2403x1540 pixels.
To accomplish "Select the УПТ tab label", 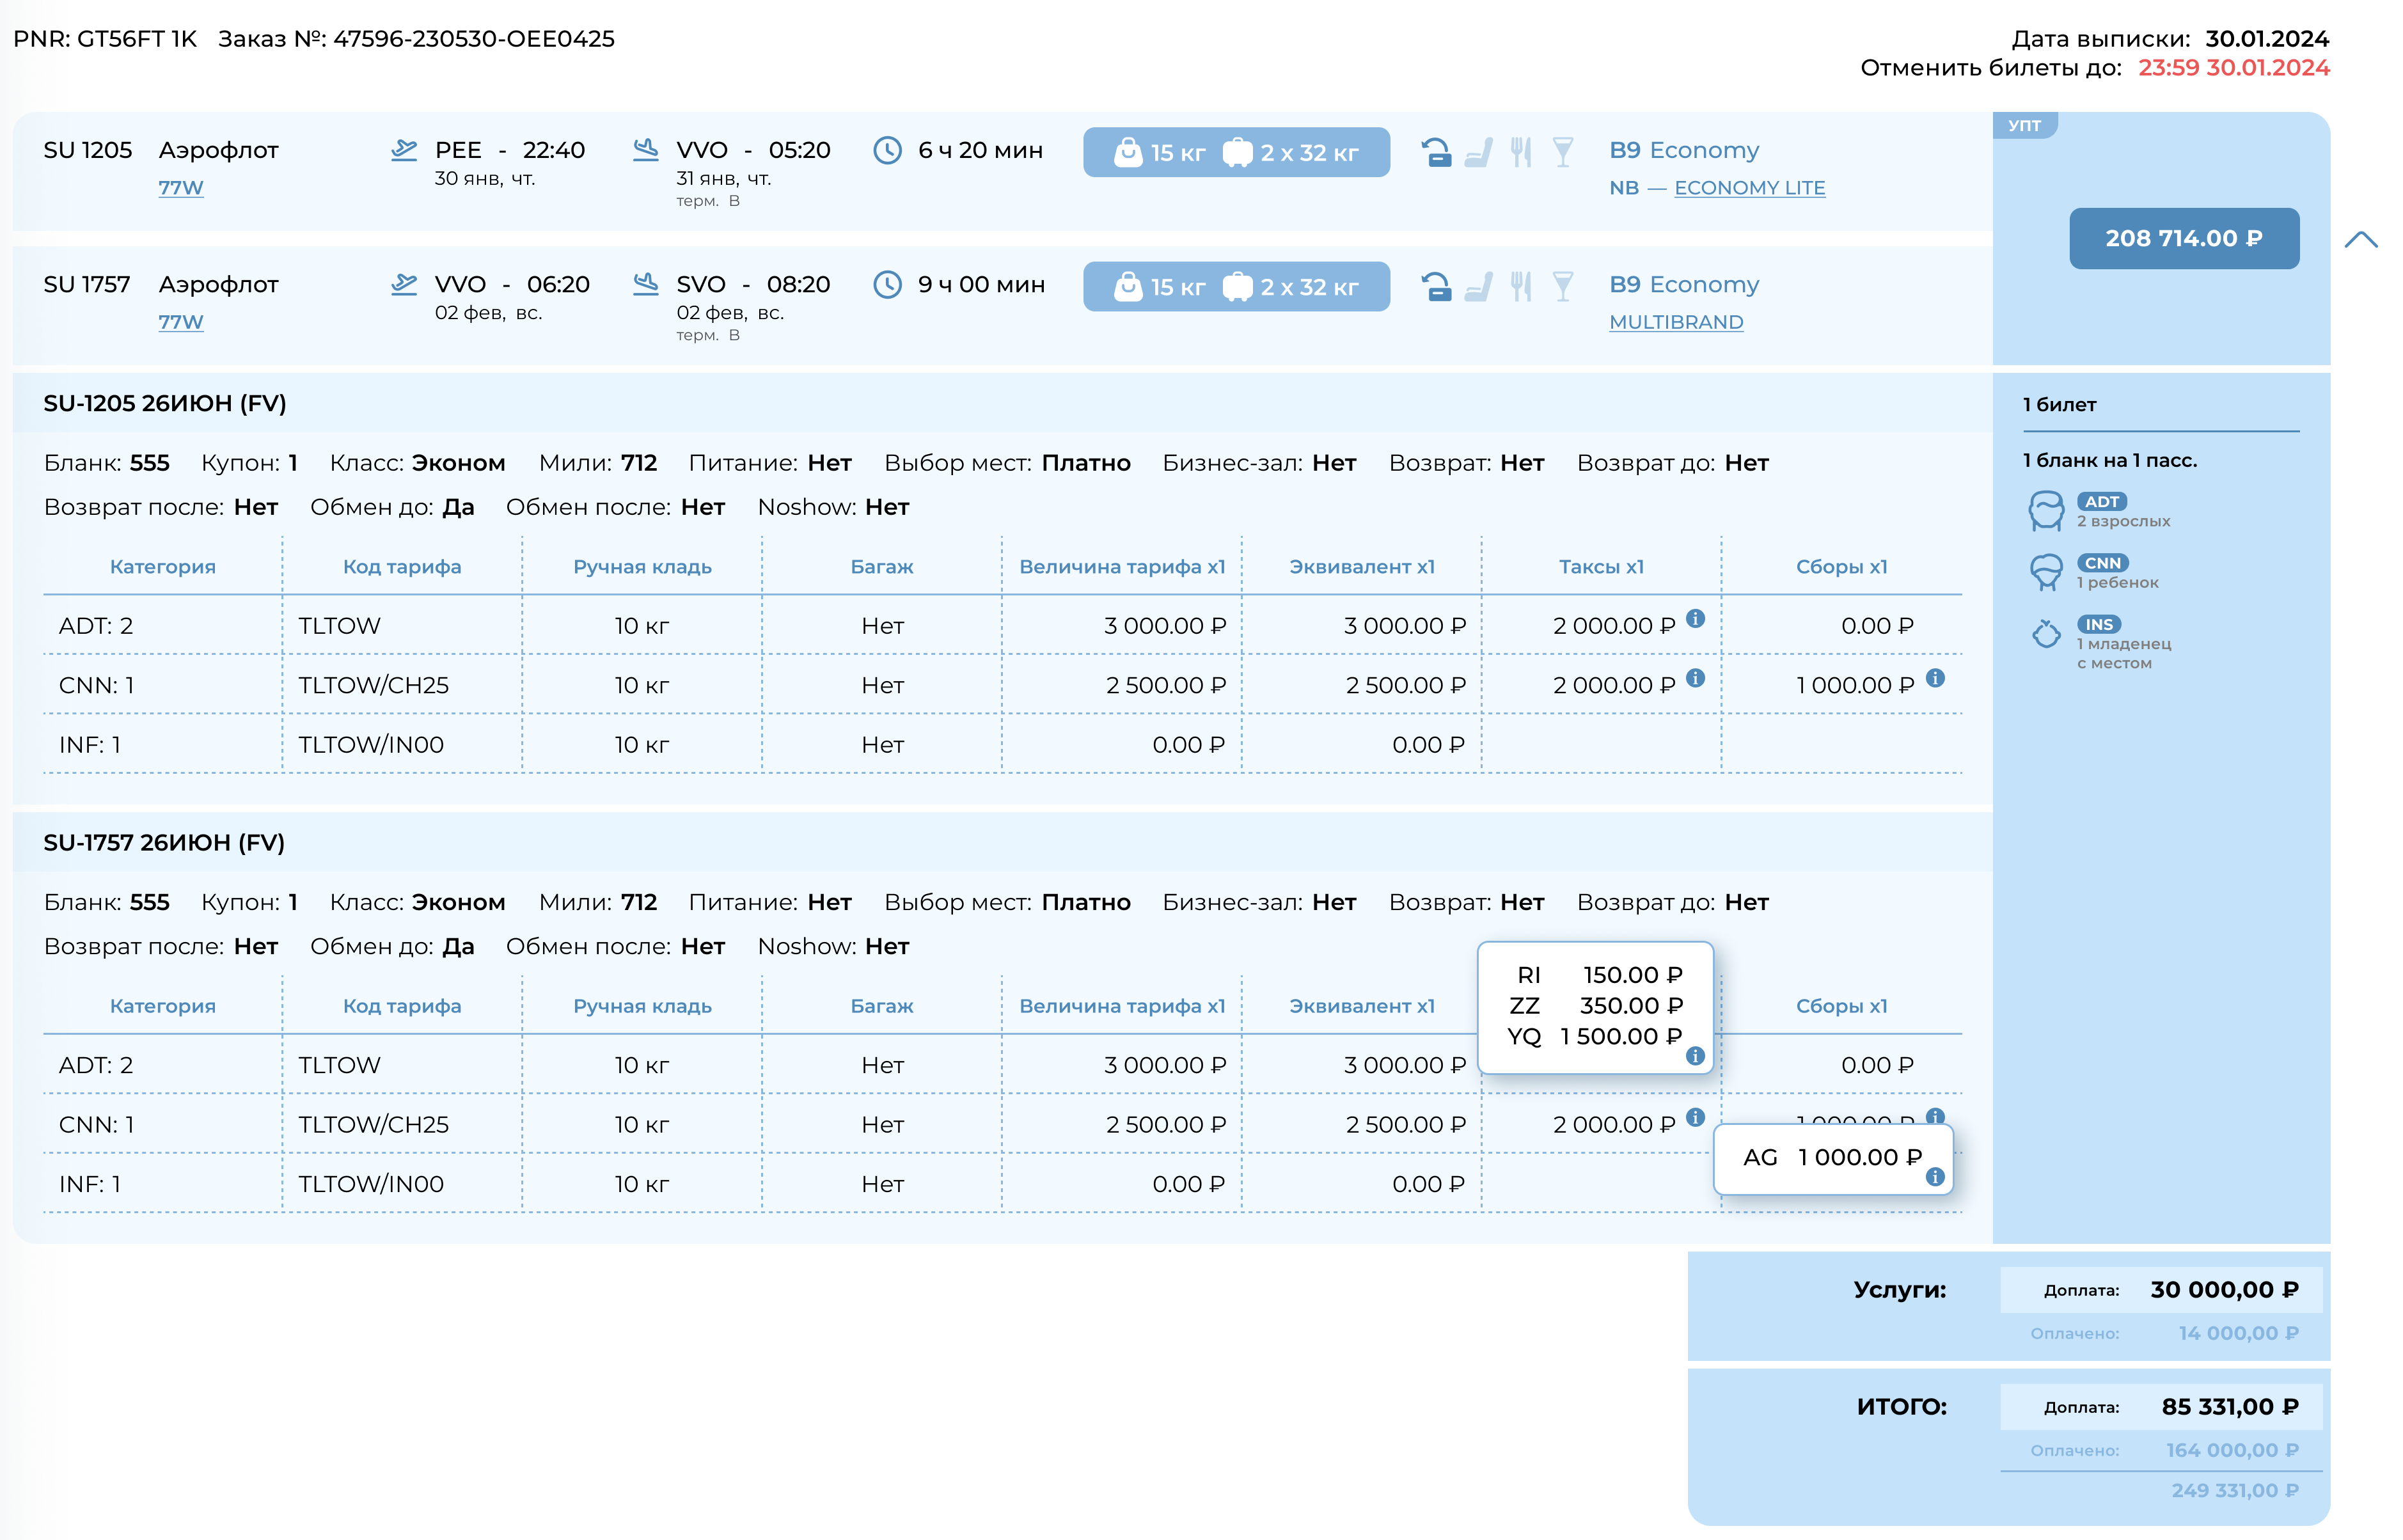I will coord(2024,126).
